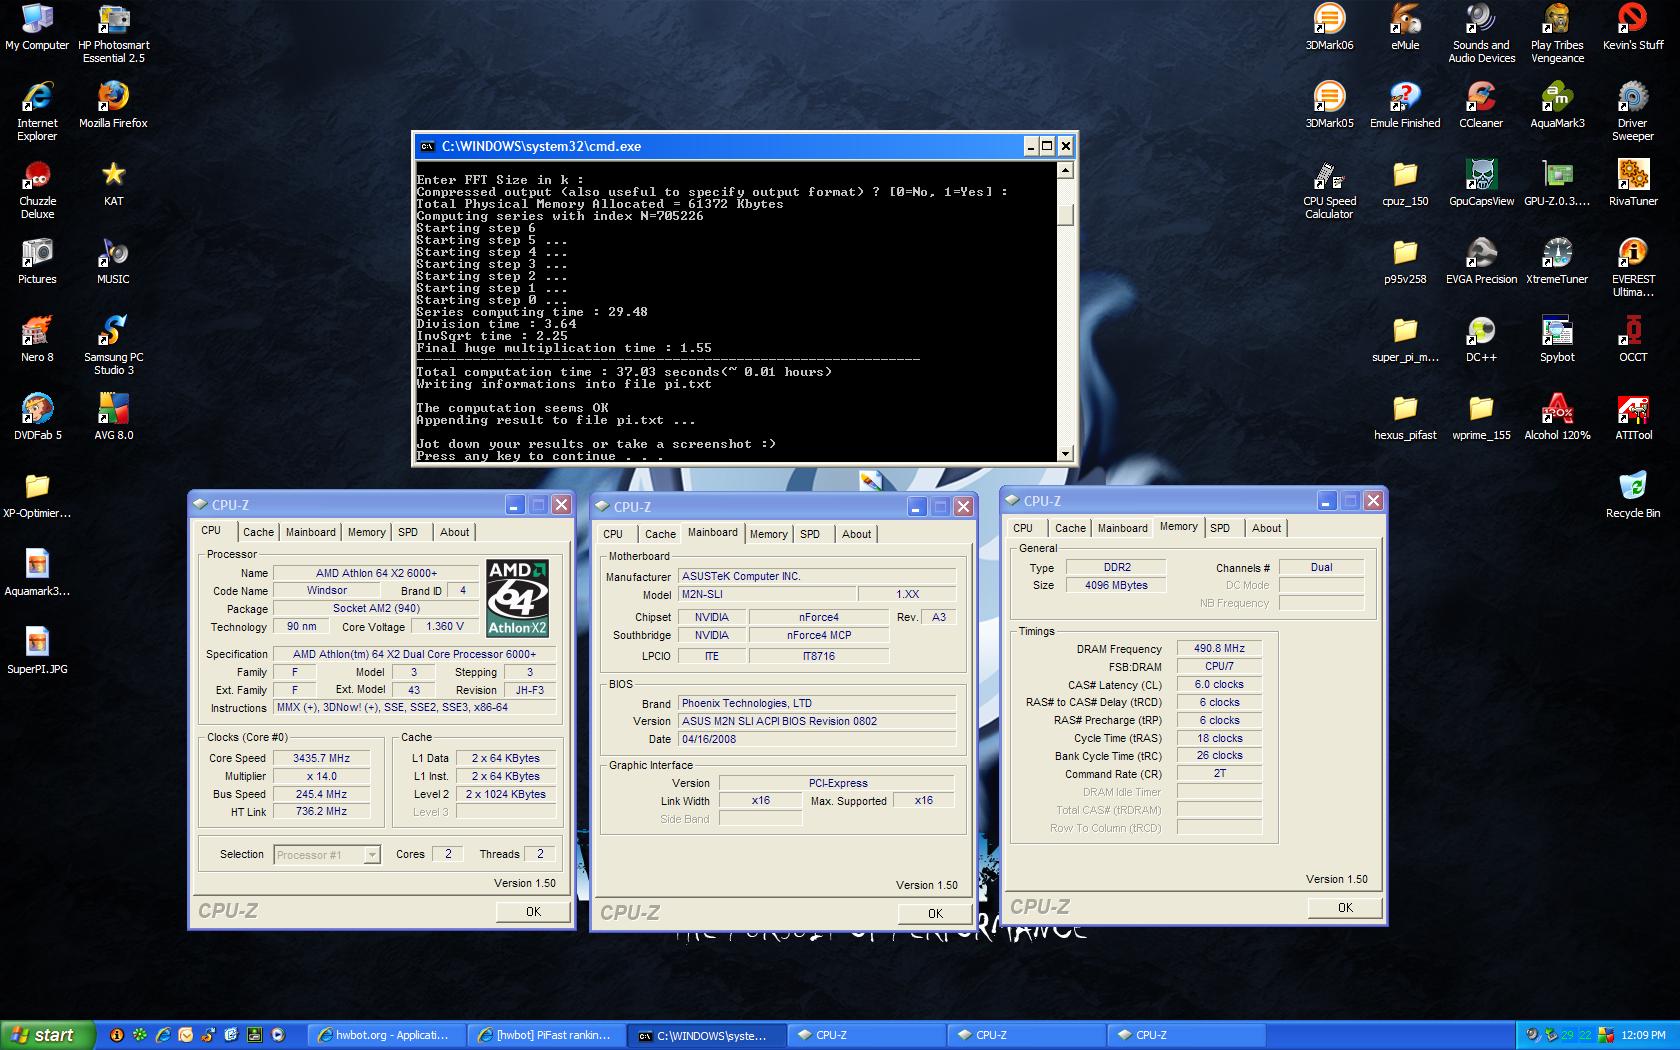Open Alcohol 120% from the desktop
This screenshot has width=1680, height=1050.
coord(1557,417)
